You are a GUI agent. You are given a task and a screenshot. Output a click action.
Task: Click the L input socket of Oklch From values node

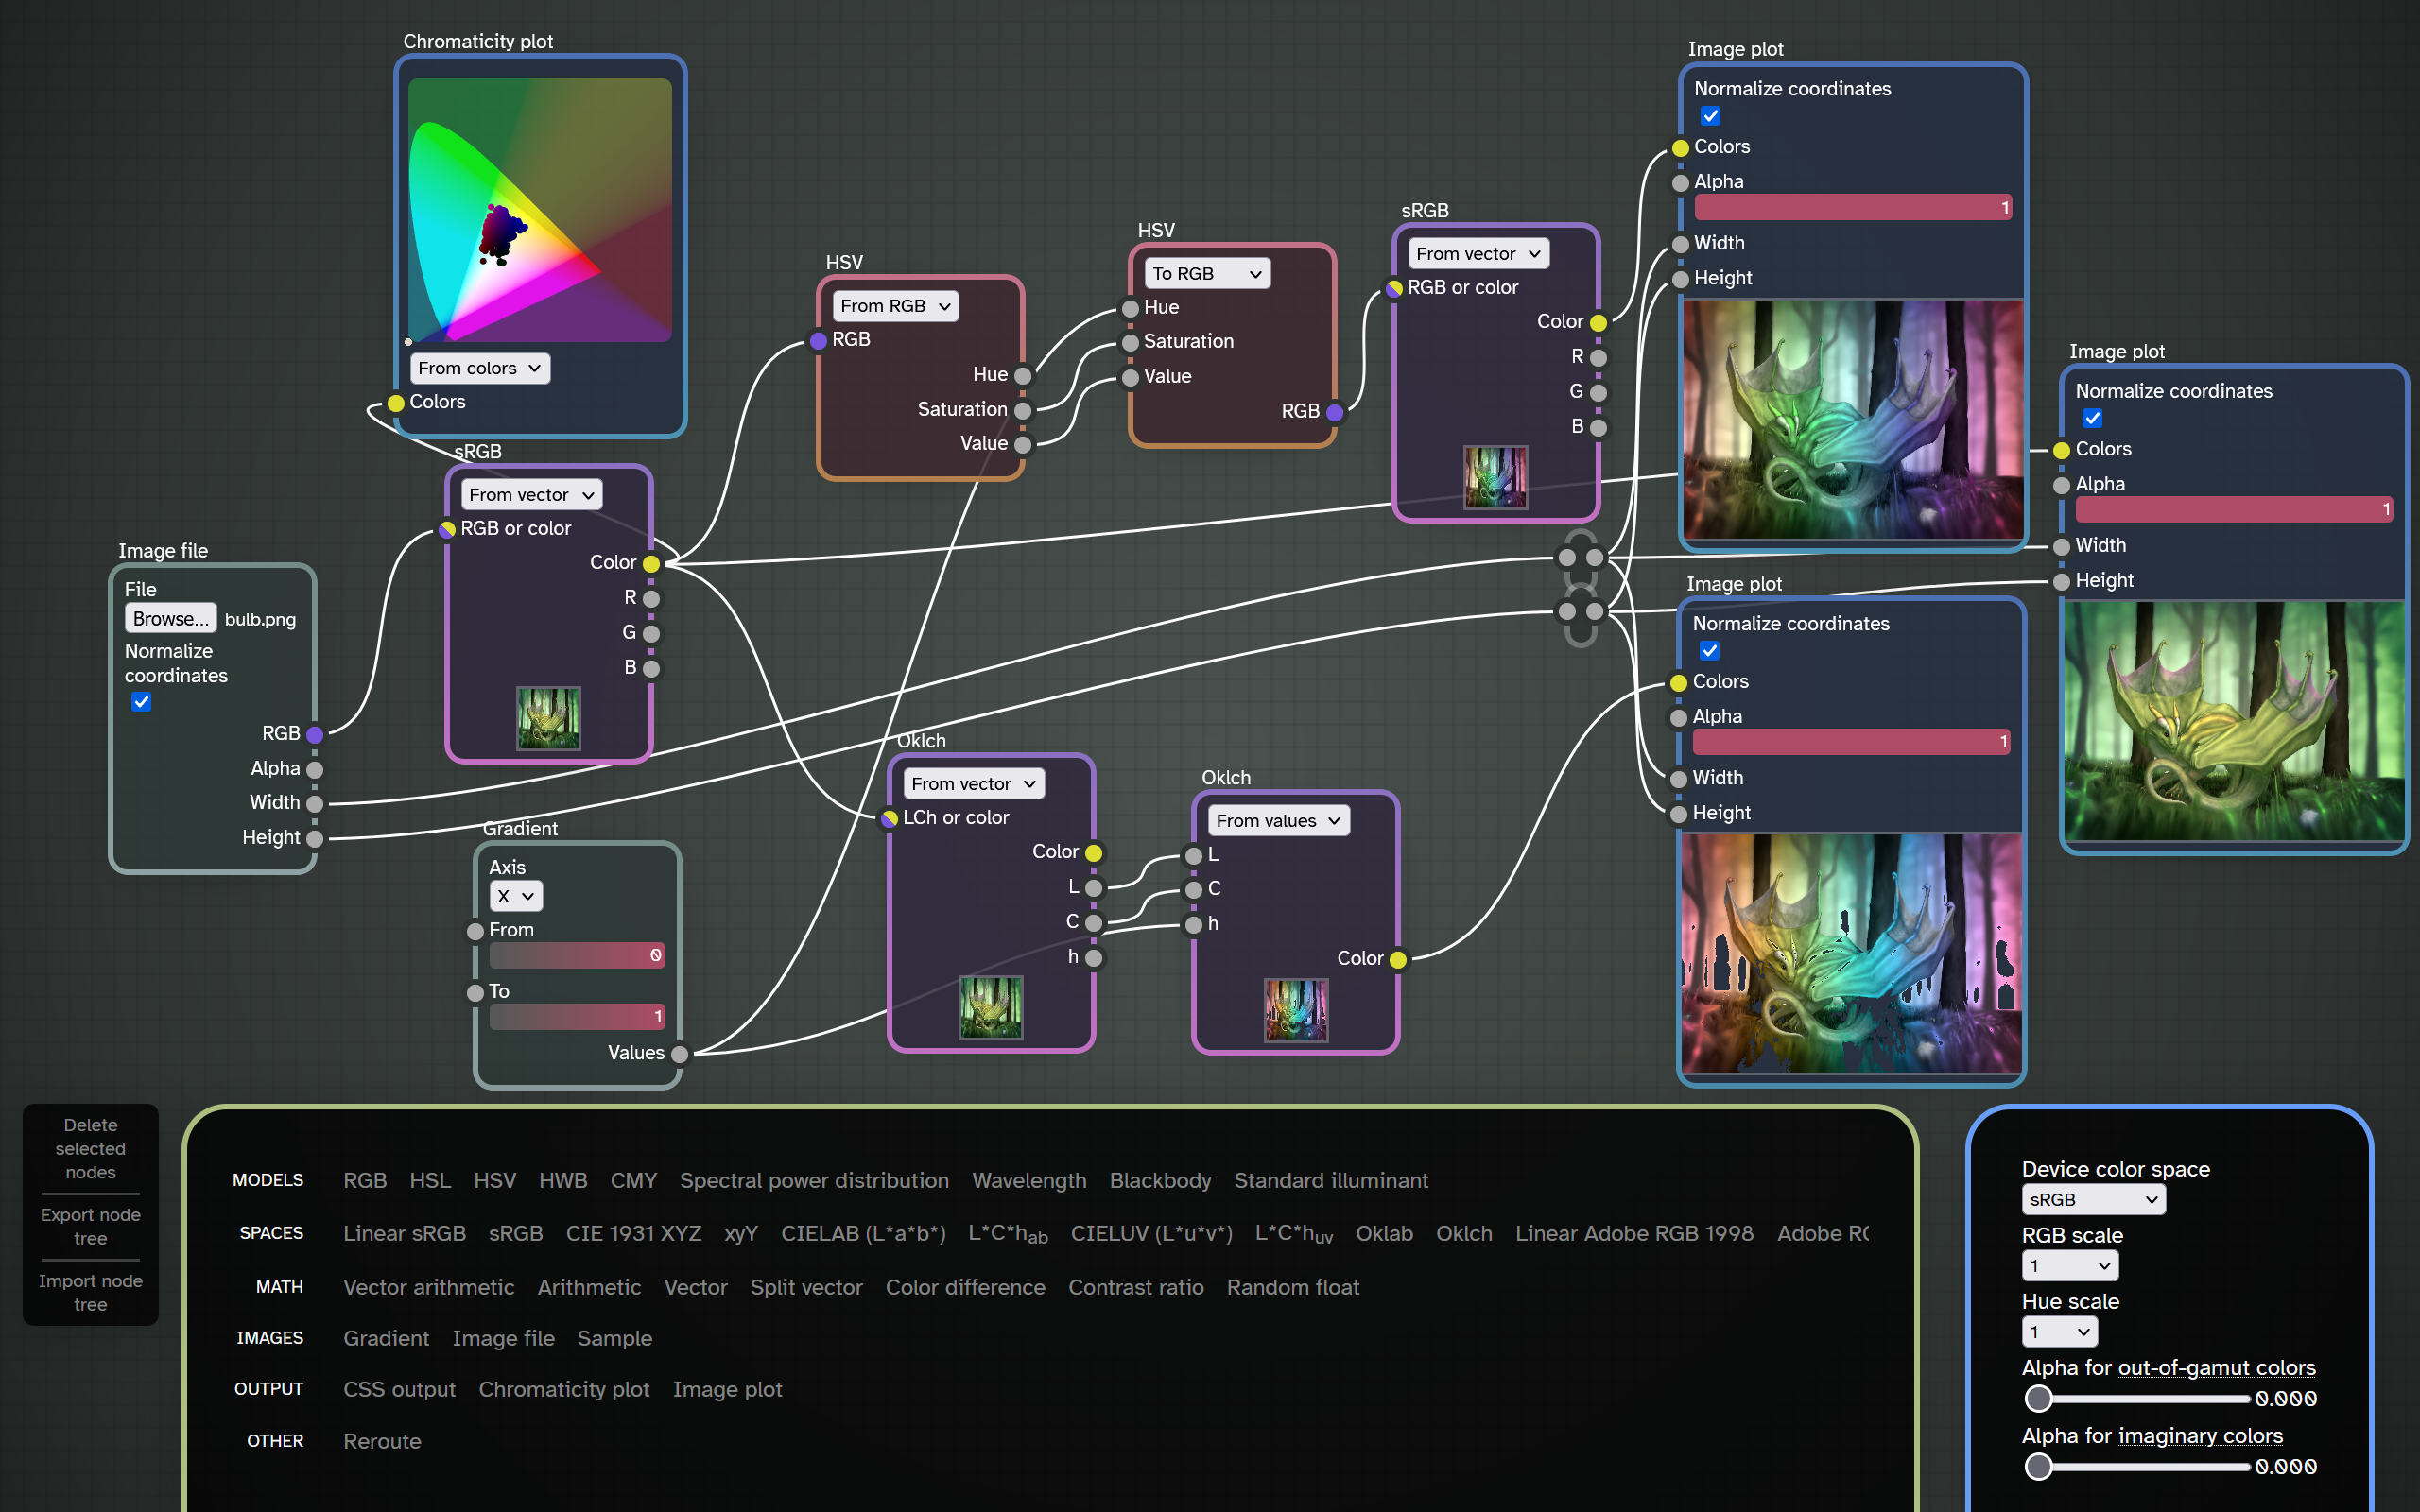(1193, 856)
